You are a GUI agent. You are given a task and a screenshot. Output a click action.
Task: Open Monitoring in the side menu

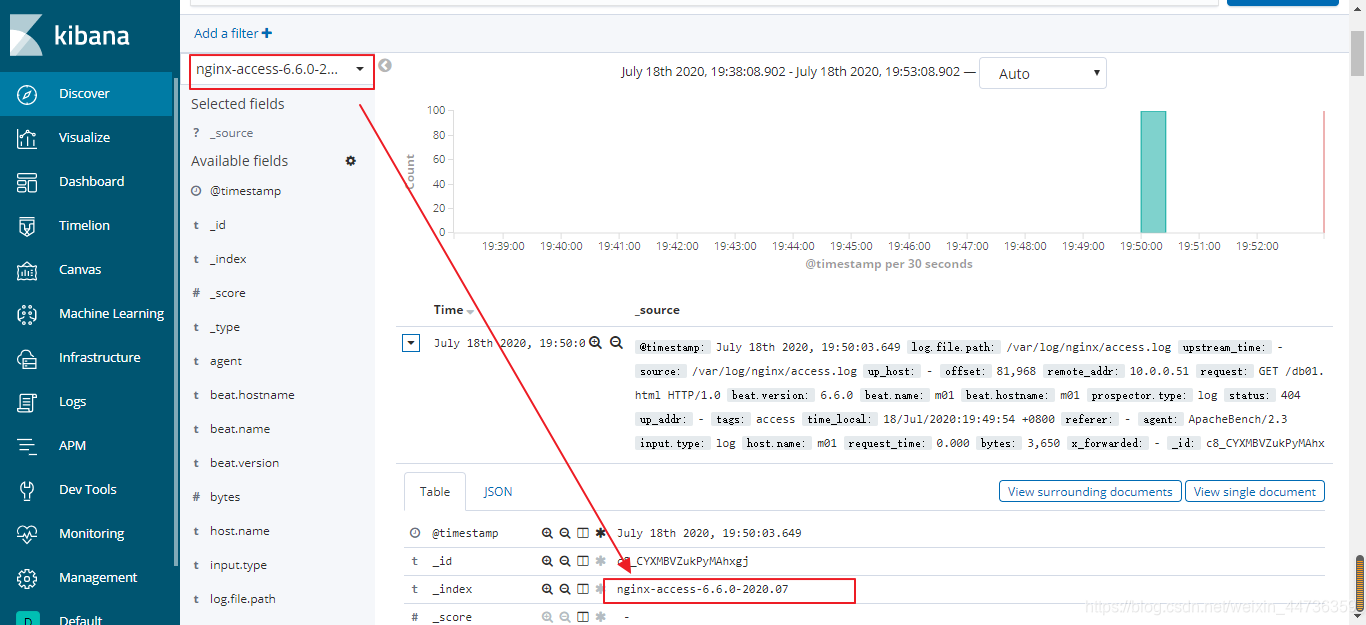point(91,533)
